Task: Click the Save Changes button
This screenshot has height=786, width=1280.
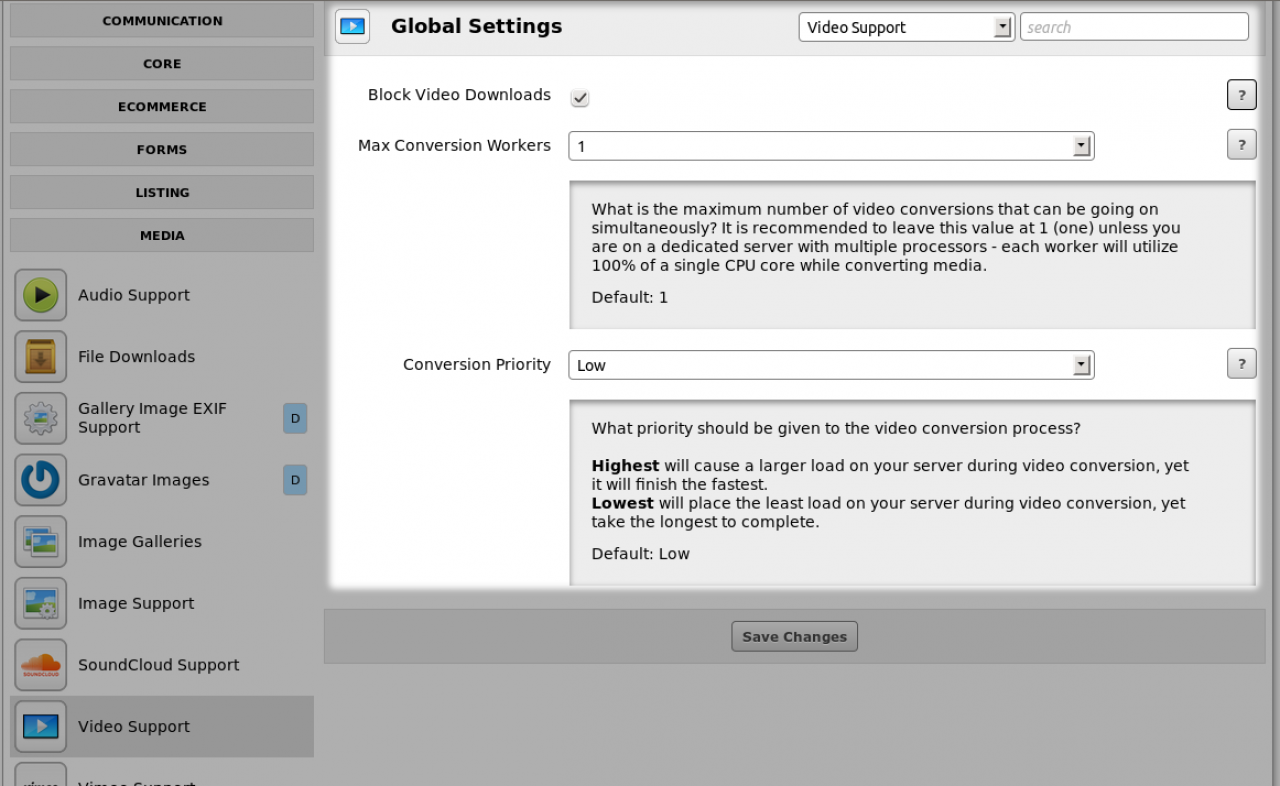Action: coord(794,637)
